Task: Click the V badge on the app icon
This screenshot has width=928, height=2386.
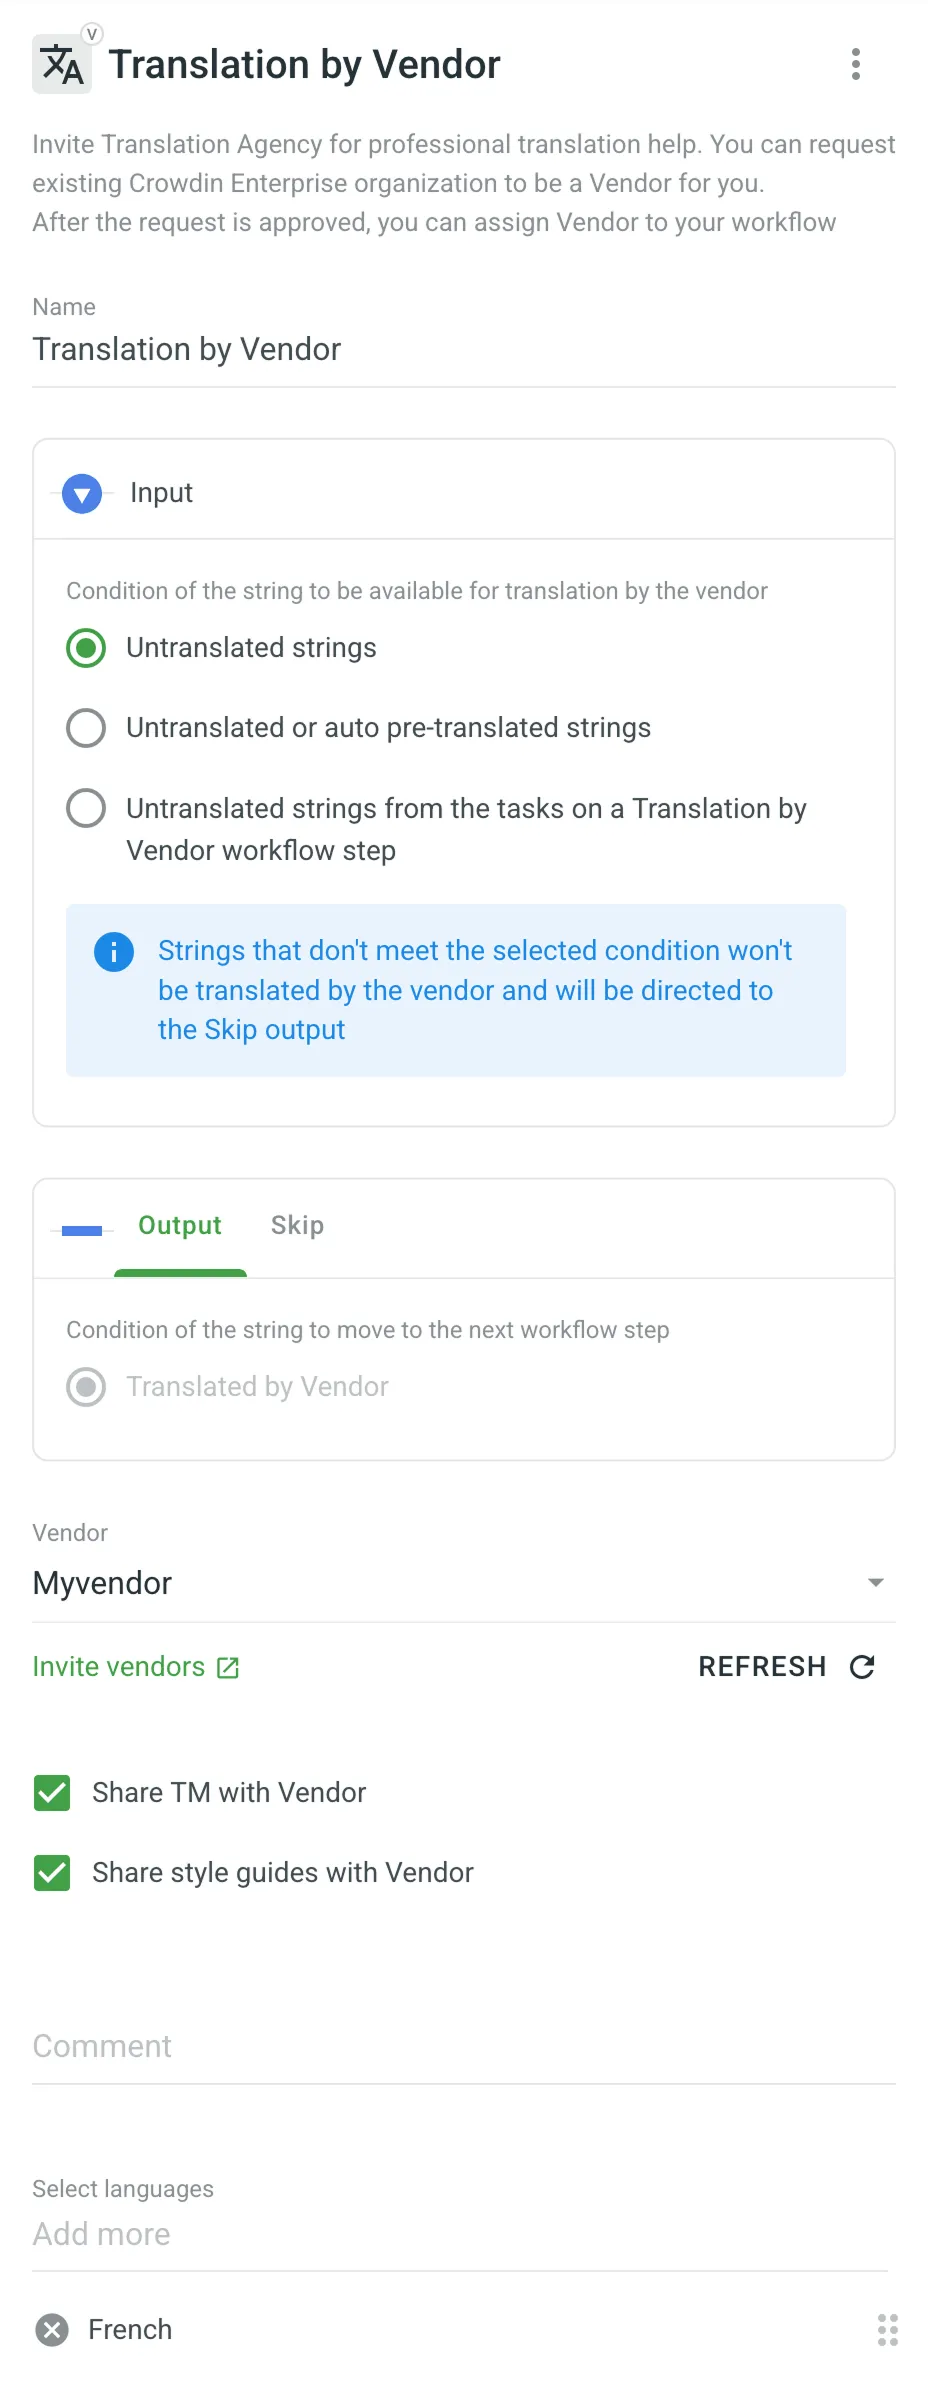Action: tap(91, 33)
